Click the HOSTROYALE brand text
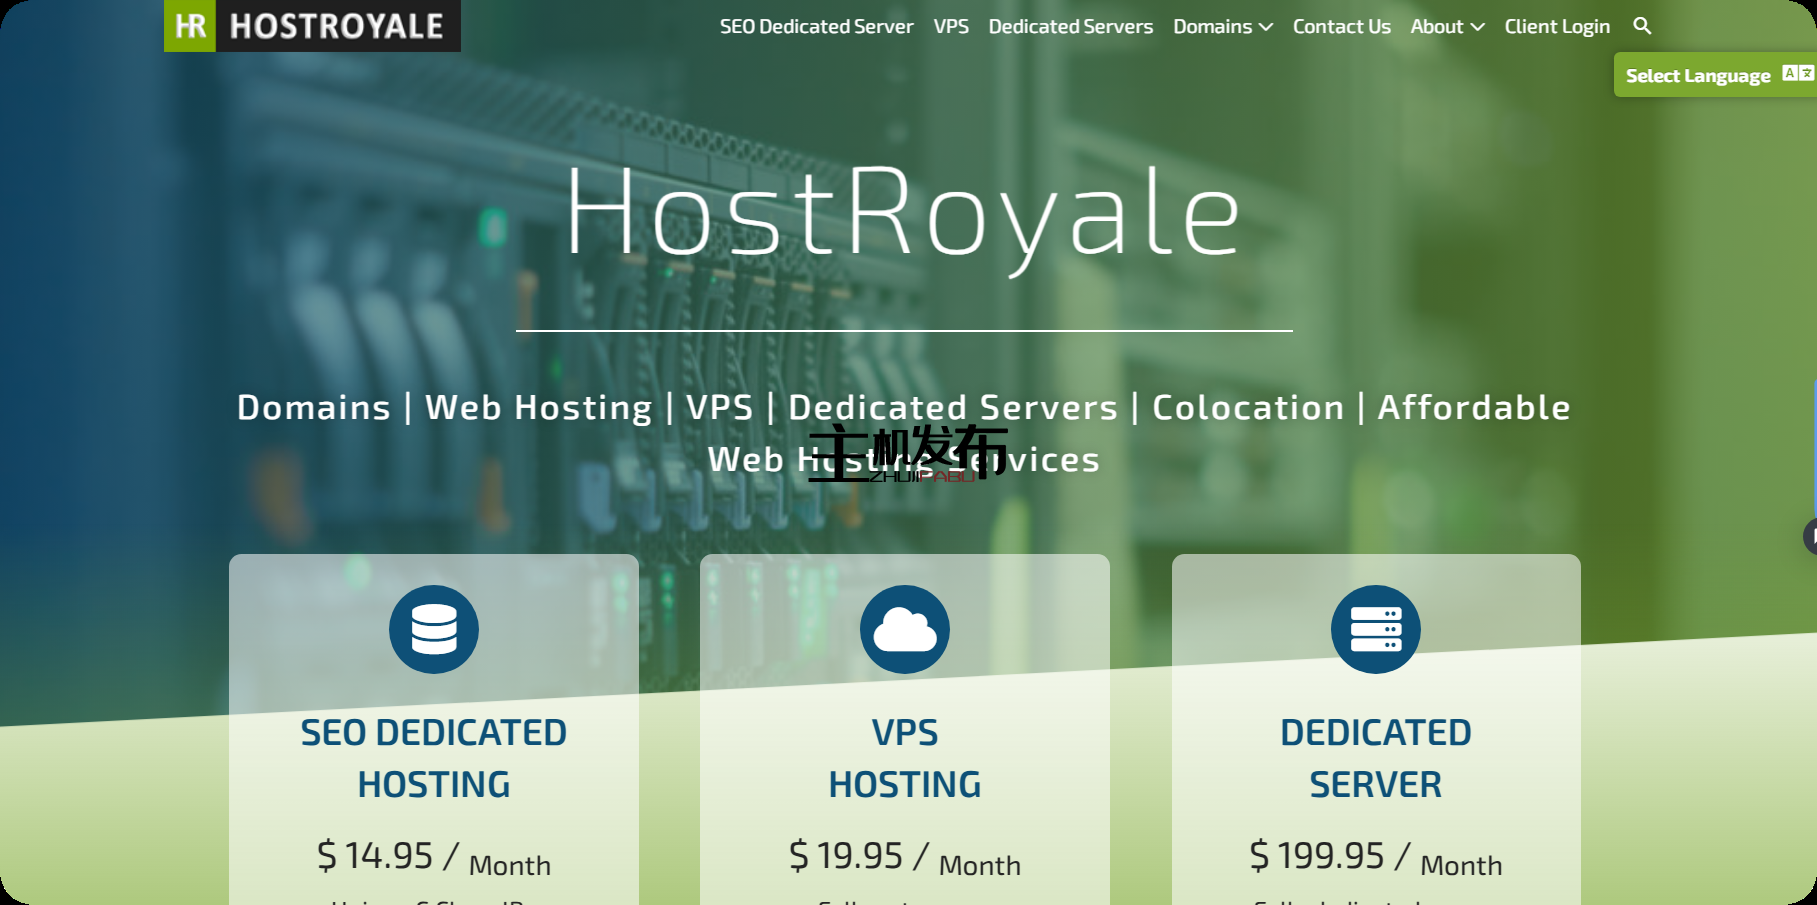Screen dimensions: 1817x905 coord(337,26)
